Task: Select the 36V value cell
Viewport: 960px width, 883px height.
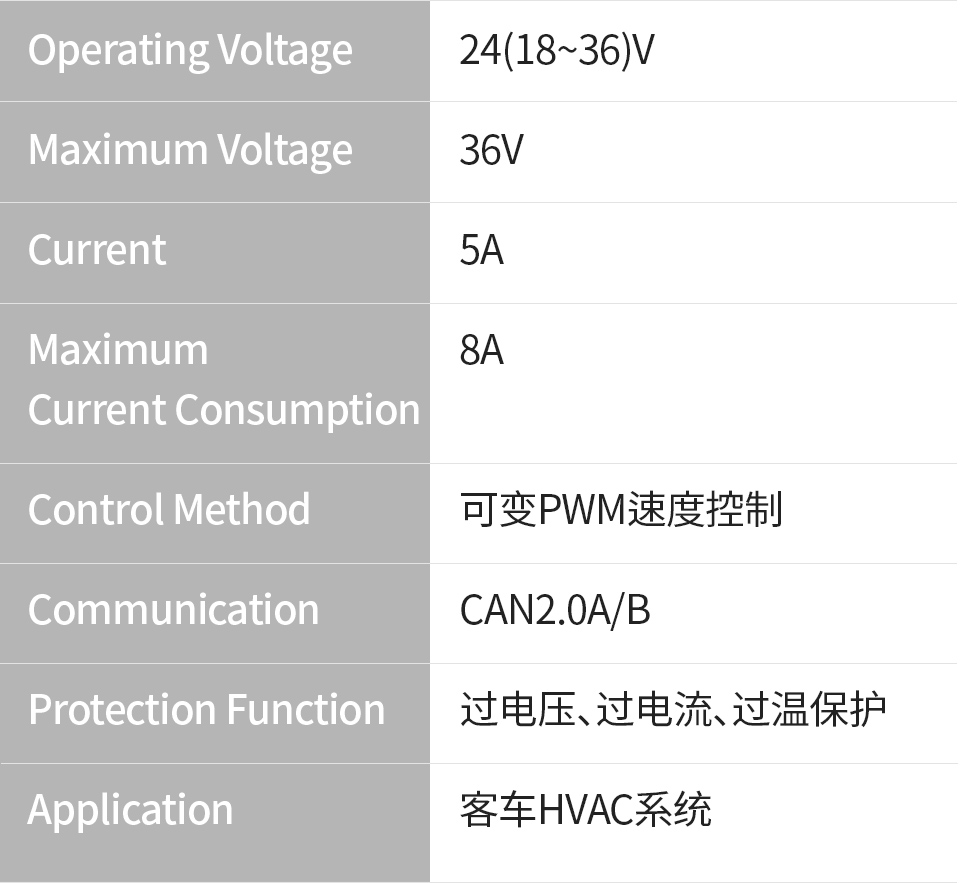Action: pos(491,150)
